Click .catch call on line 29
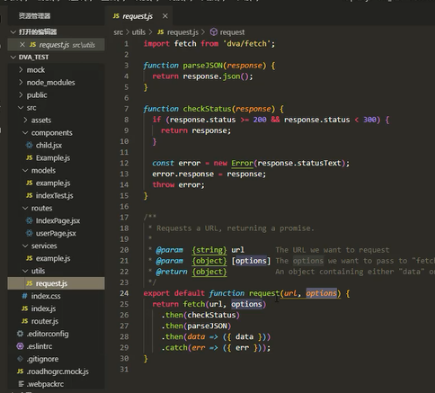This screenshot has height=393, width=435. [x=175, y=348]
